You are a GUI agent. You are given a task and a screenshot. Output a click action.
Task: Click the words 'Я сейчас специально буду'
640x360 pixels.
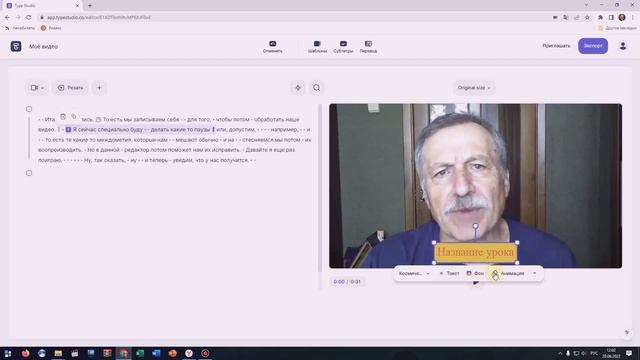coord(108,129)
